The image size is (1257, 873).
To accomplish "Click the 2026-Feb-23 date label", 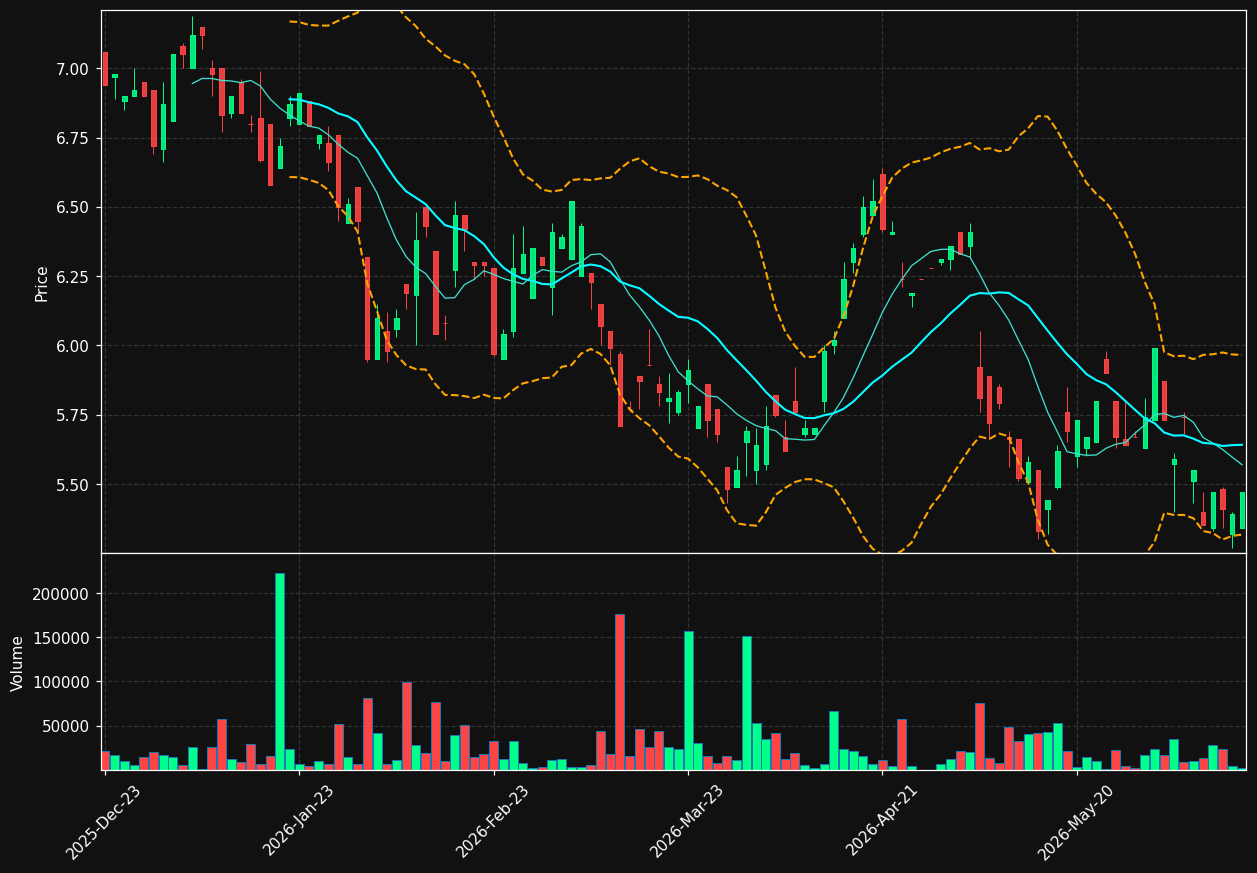I will pyautogui.click(x=493, y=821).
